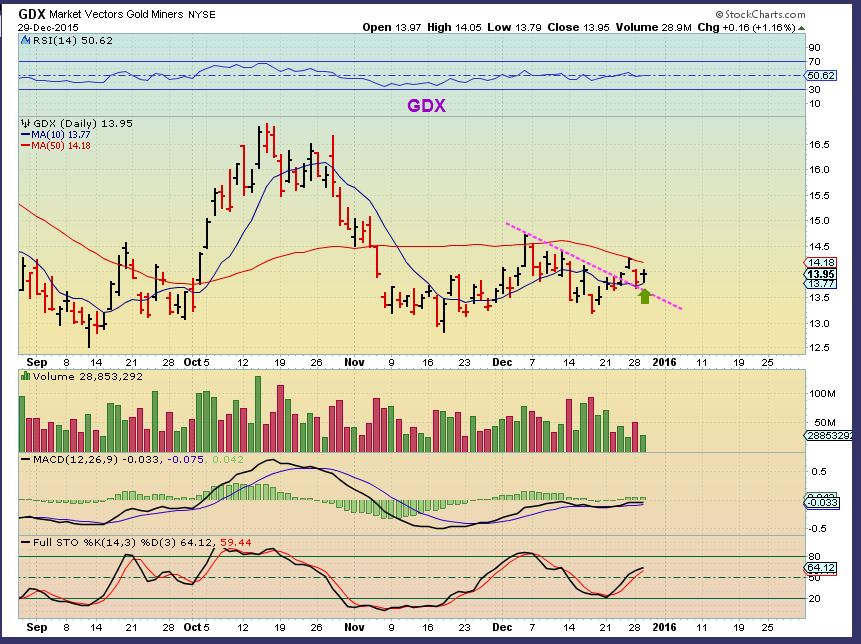Select the Market Vectors Gold Miners name

116,15
